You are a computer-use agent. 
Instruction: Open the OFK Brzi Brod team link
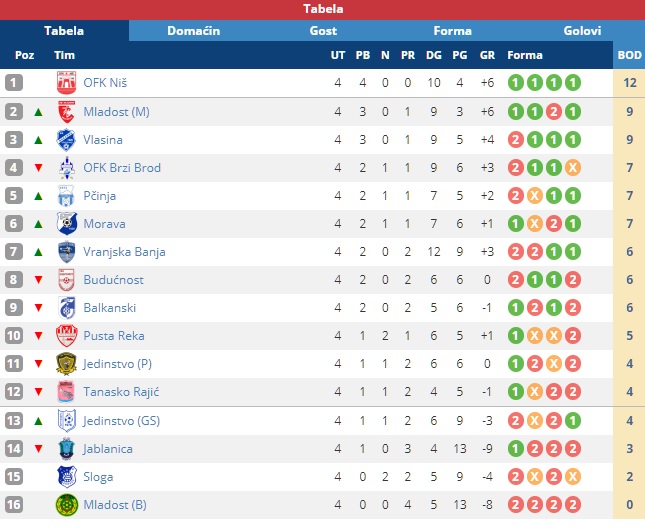(x=122, y=168)
